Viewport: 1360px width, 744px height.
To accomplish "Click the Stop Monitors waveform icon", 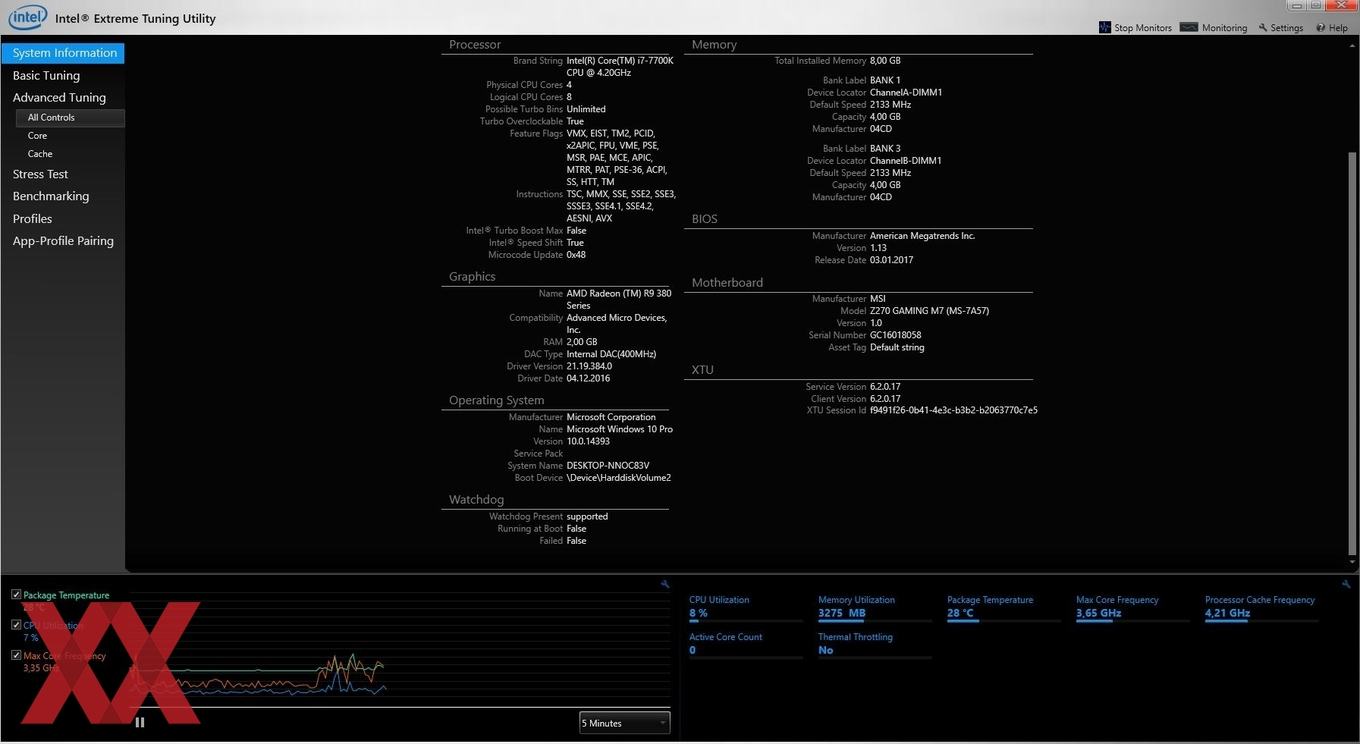I will [x=1105, y=27].
